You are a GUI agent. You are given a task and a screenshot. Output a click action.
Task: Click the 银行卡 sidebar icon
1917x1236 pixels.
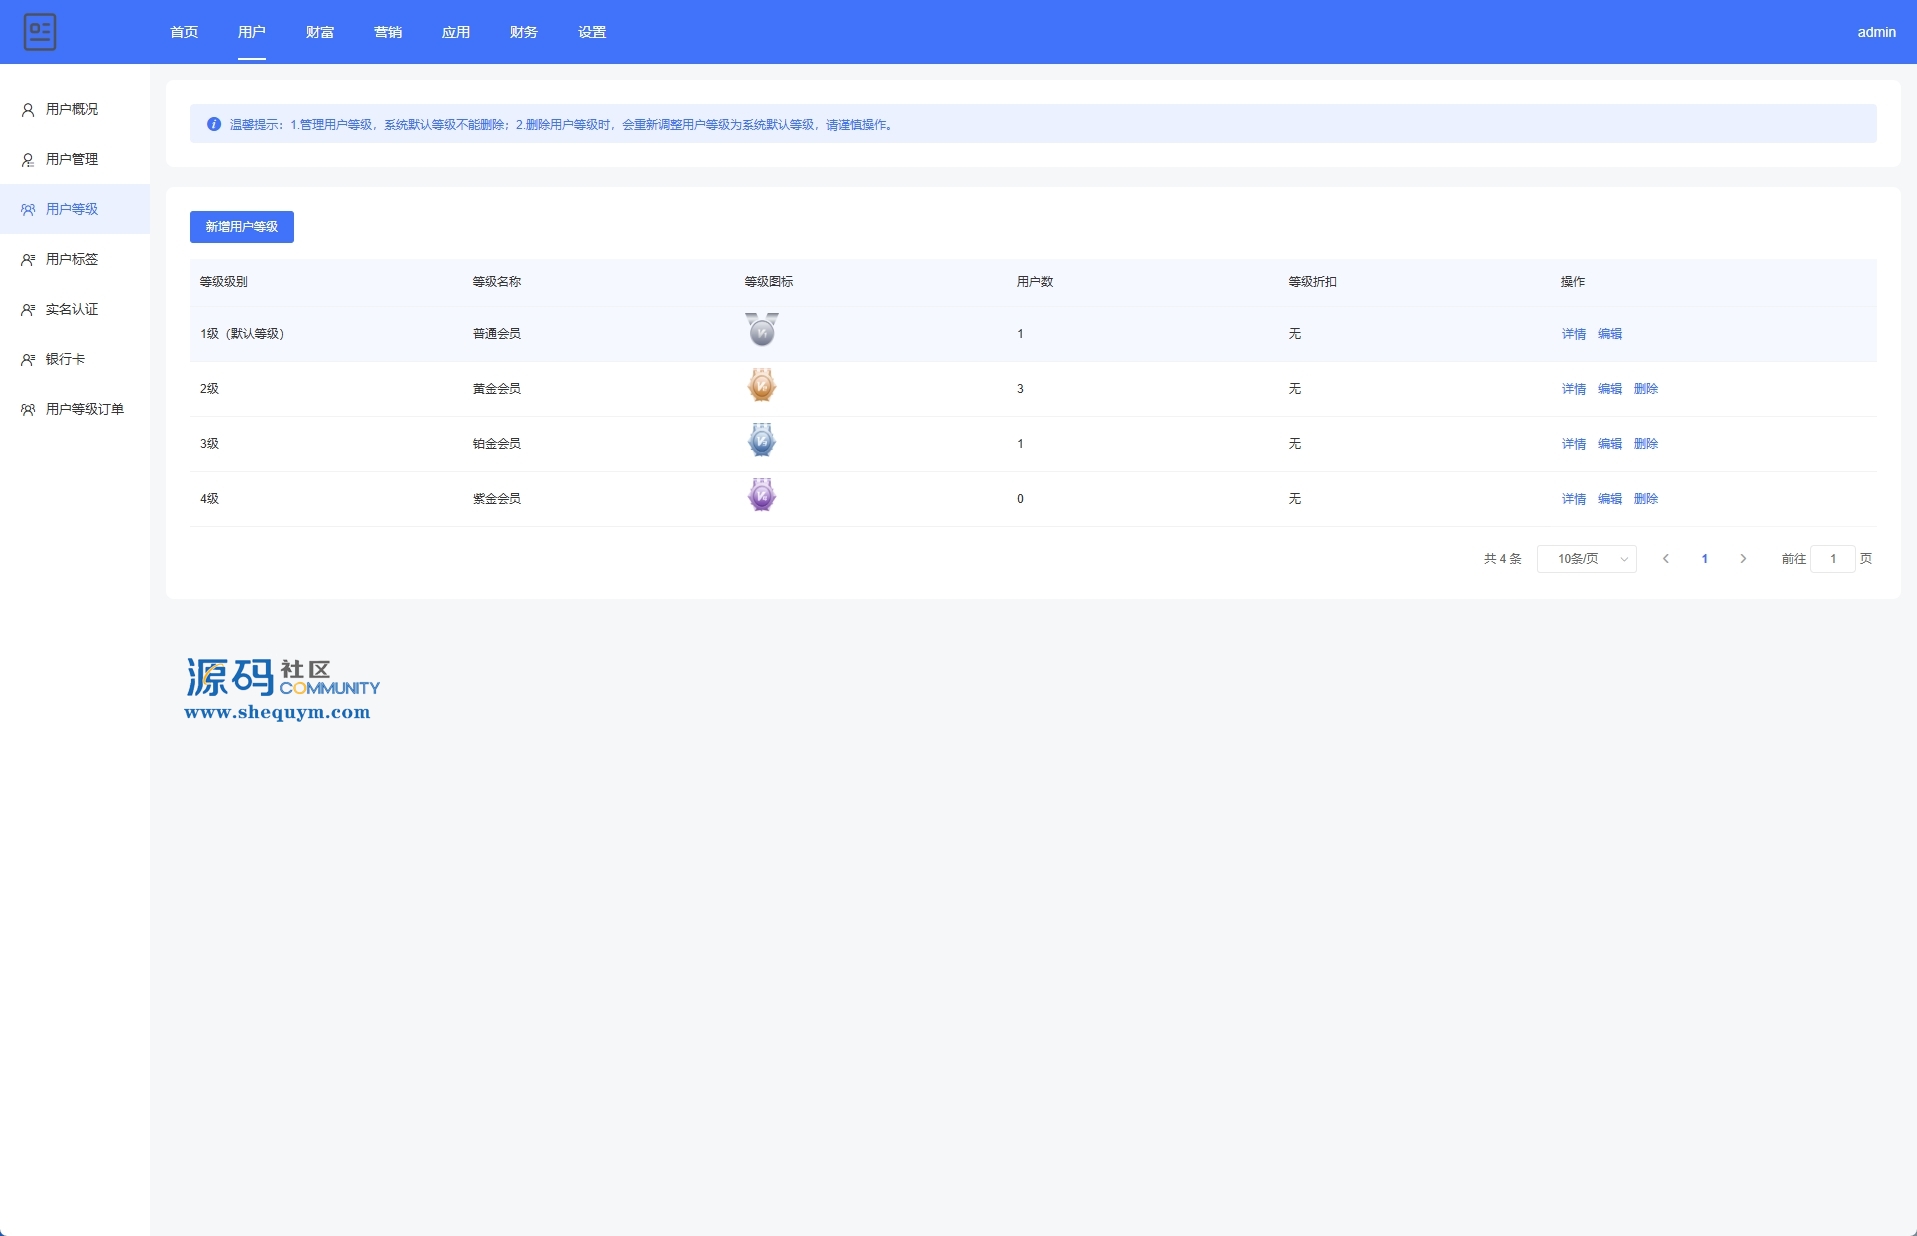28,360
